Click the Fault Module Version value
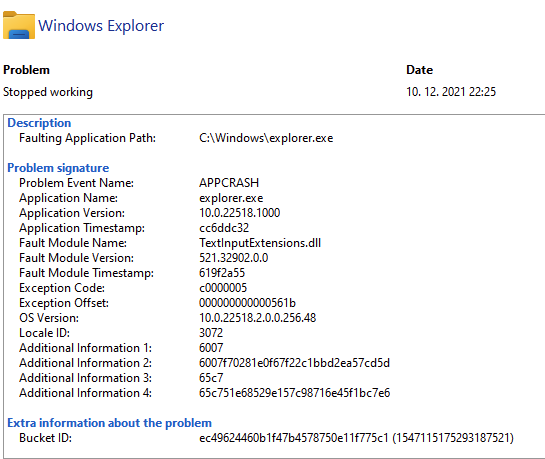Viewport: 545px width, 459px height. pyautogui.click(x=234, y=258)
